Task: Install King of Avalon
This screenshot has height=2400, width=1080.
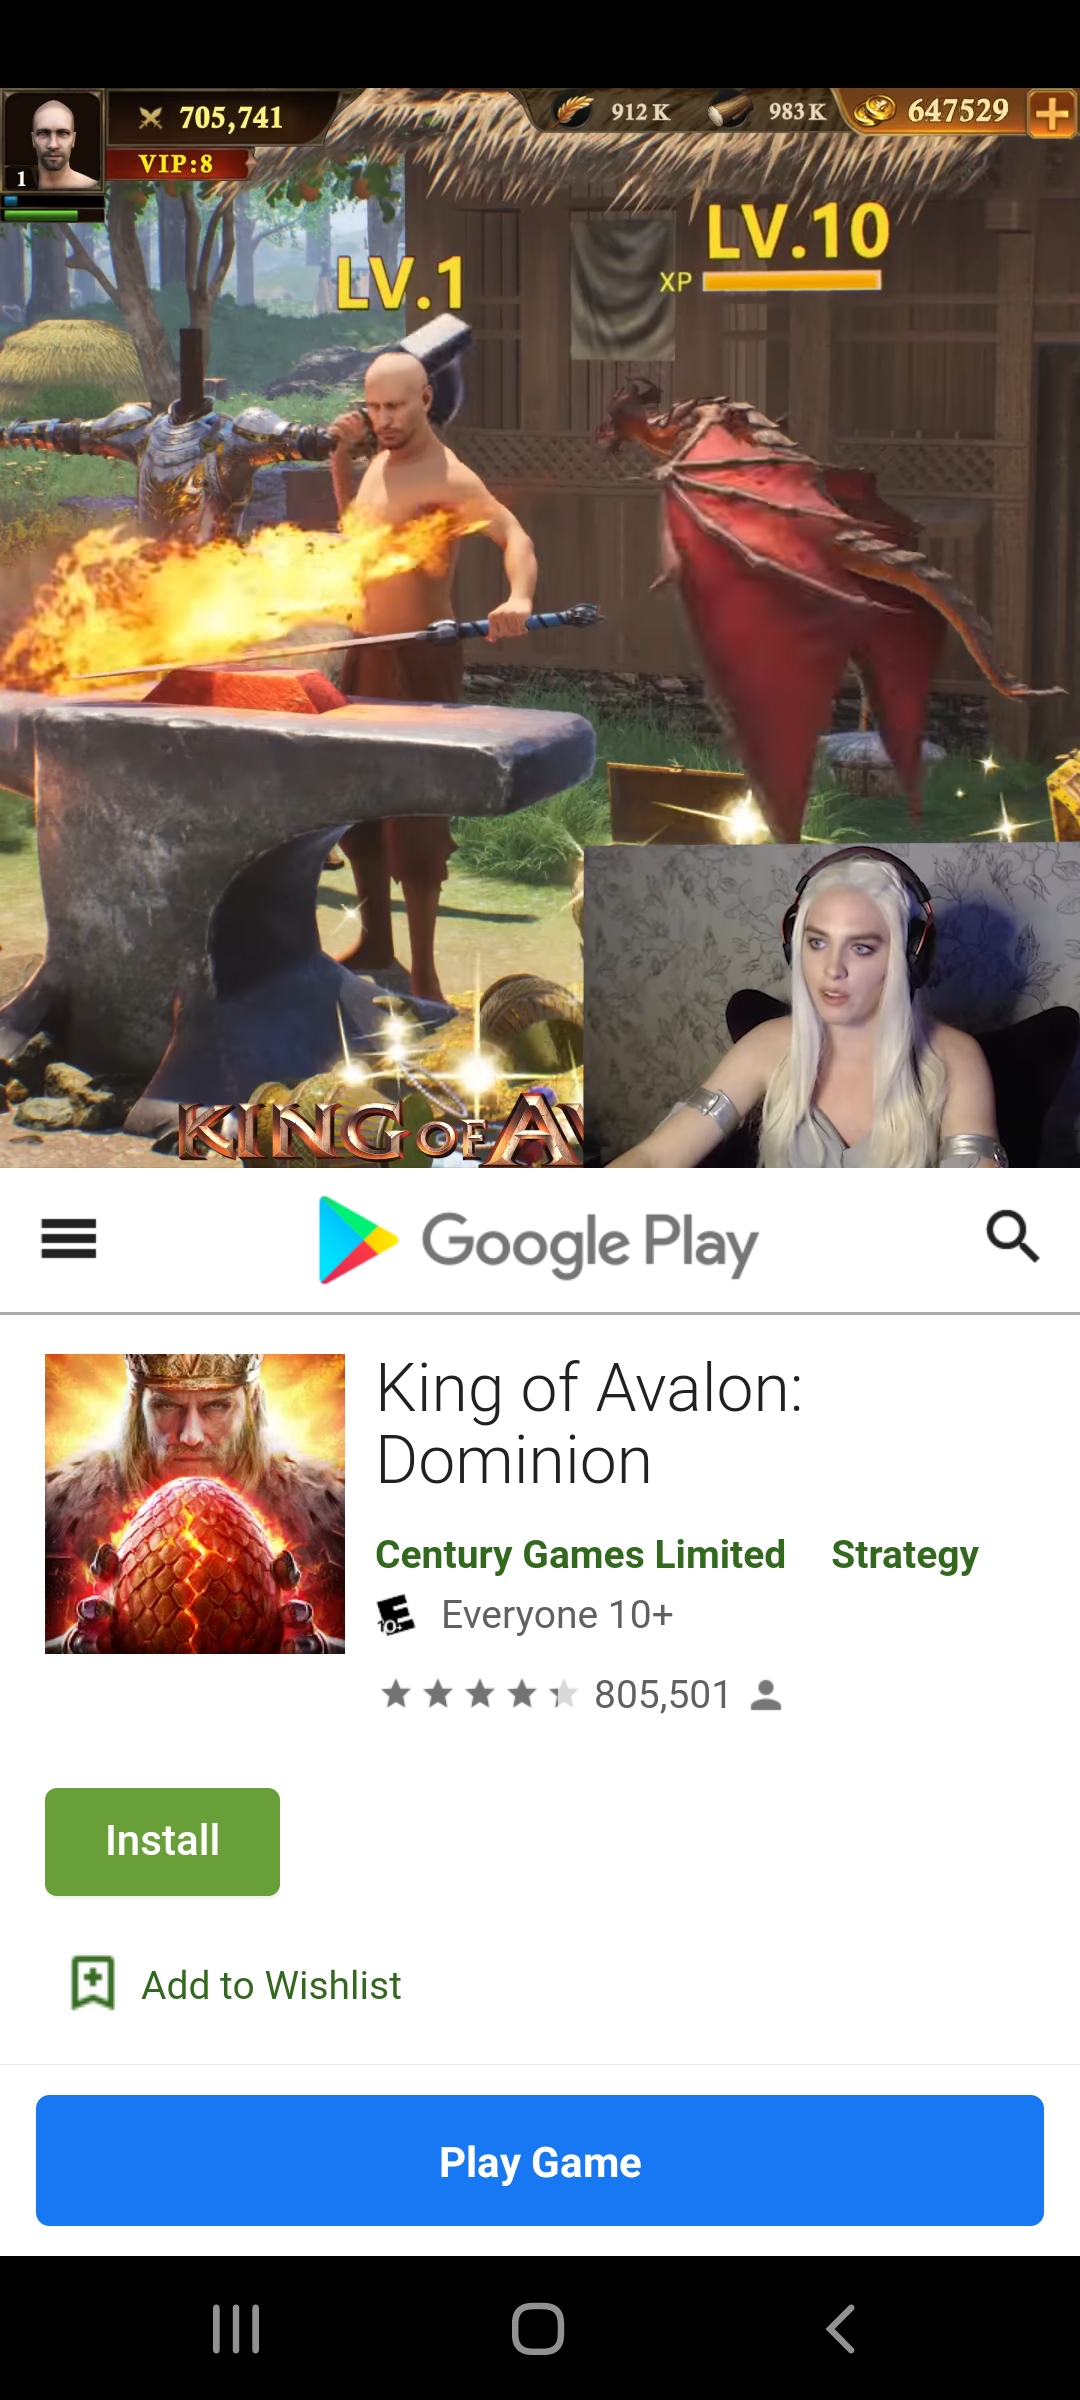Action: point(162,1841)
